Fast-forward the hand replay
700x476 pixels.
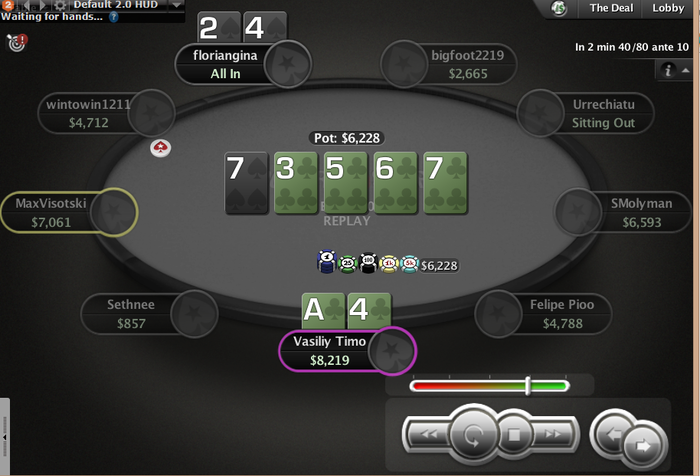tap(554, 434)
